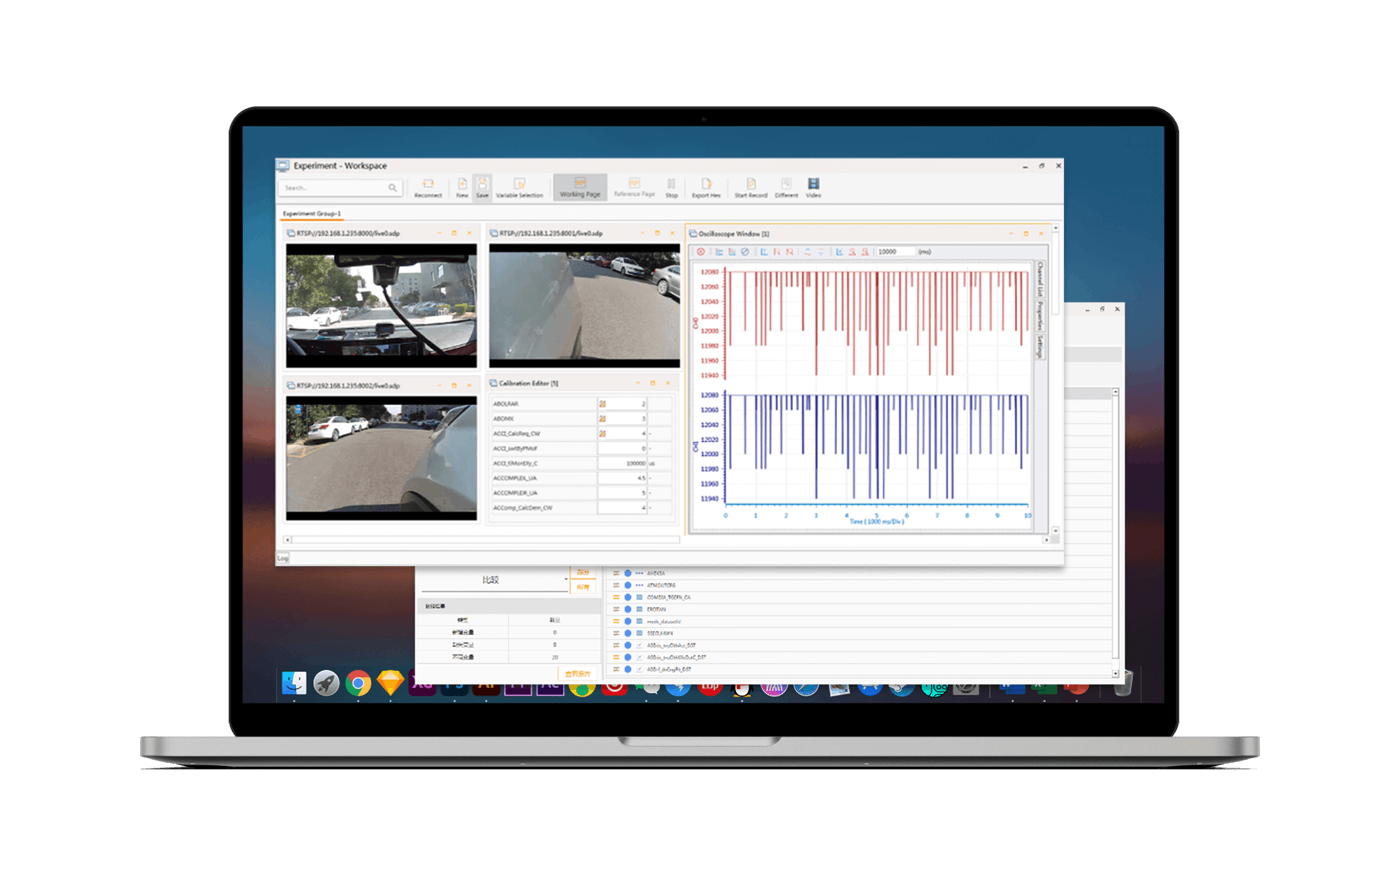Create a new experiment with New icon
This screenshot has width=1400, height=876.
pos(462,186)
